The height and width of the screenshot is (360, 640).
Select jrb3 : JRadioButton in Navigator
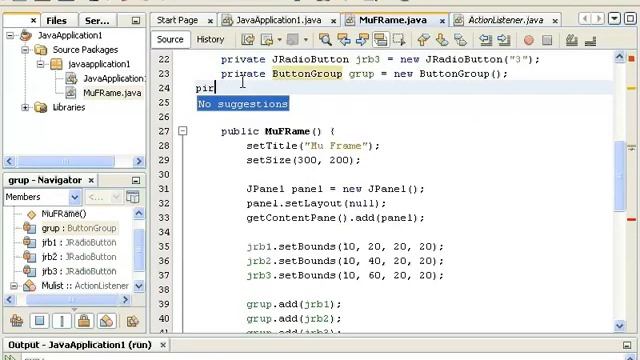79,271
